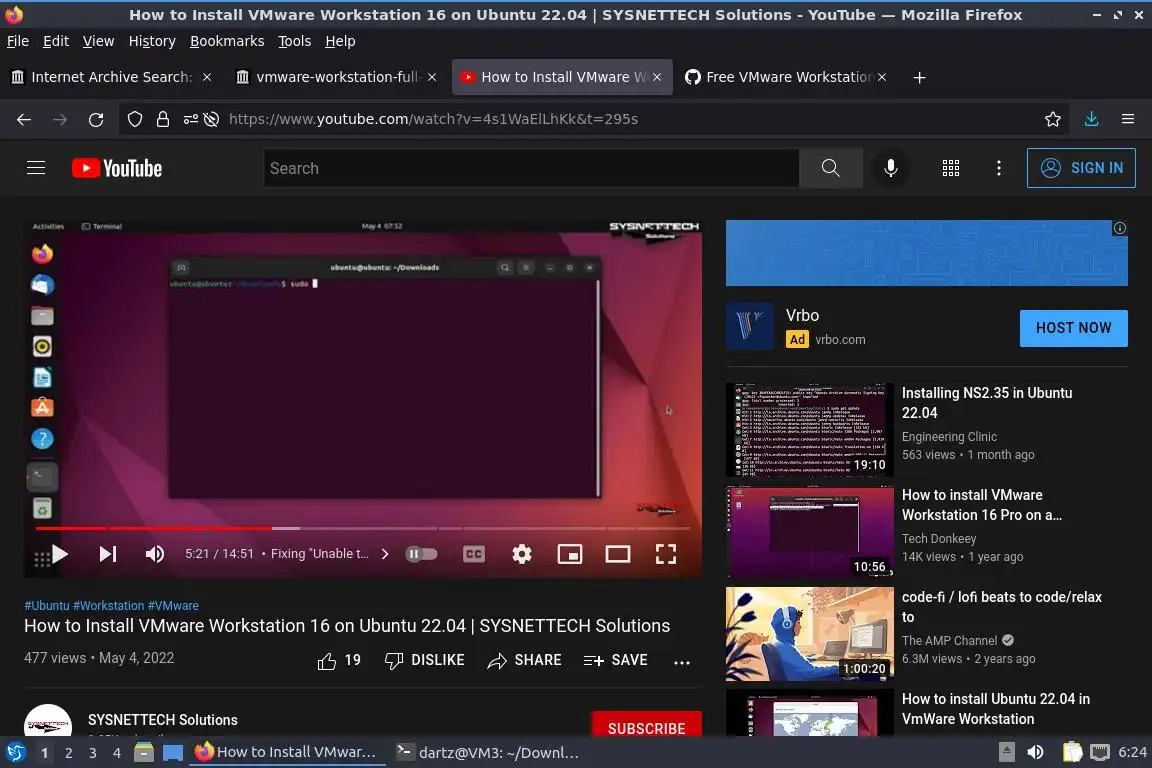Click the SIGN IN button
The height and width of the screenshot is (768, 1152).
tap(1081, 168)
